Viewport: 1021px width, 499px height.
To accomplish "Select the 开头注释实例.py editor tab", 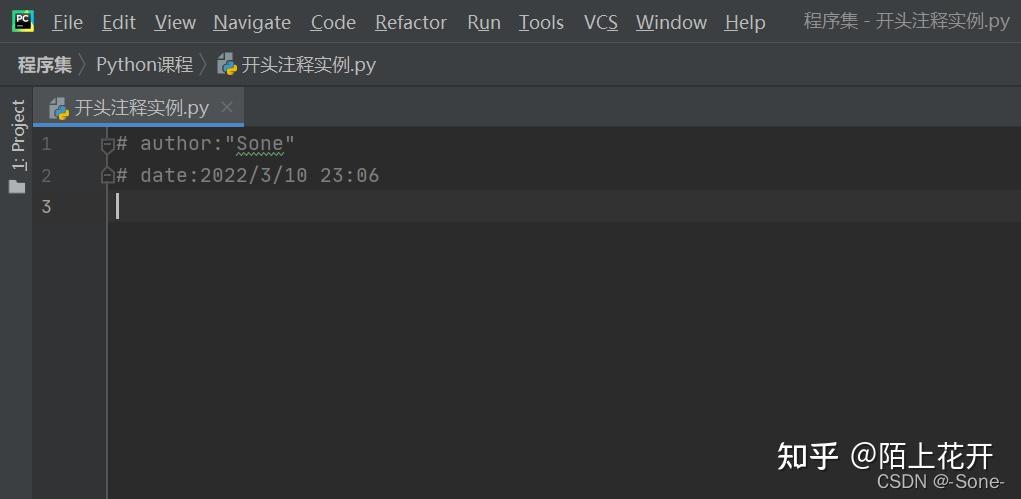I will [x=139, y=107].
